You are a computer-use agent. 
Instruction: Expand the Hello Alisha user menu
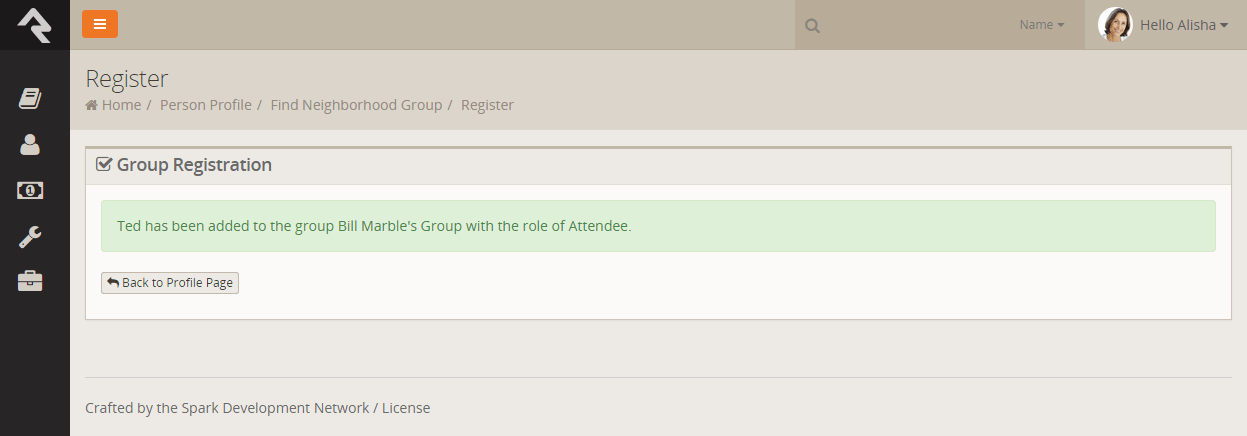[x=1184, y=25]
